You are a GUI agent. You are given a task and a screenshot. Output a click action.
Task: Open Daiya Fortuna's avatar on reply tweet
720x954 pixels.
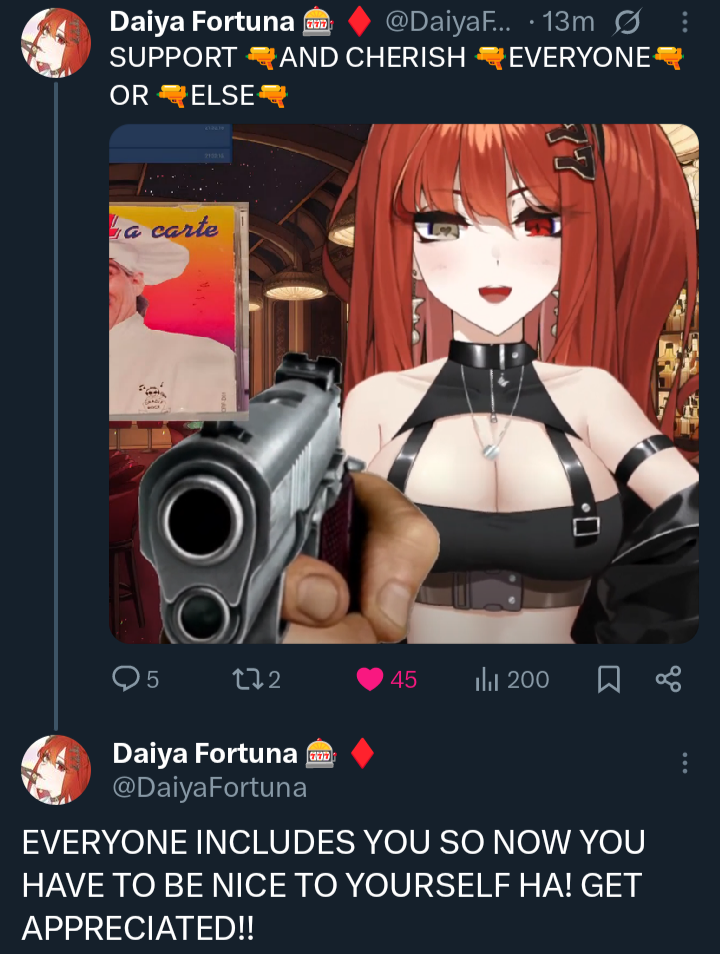click(x=55, y=770)
